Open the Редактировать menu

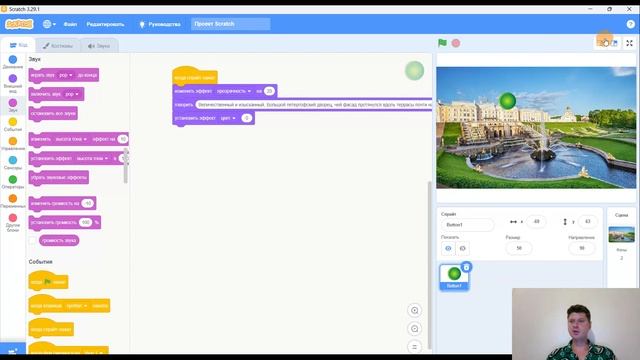tap(105, 24)
